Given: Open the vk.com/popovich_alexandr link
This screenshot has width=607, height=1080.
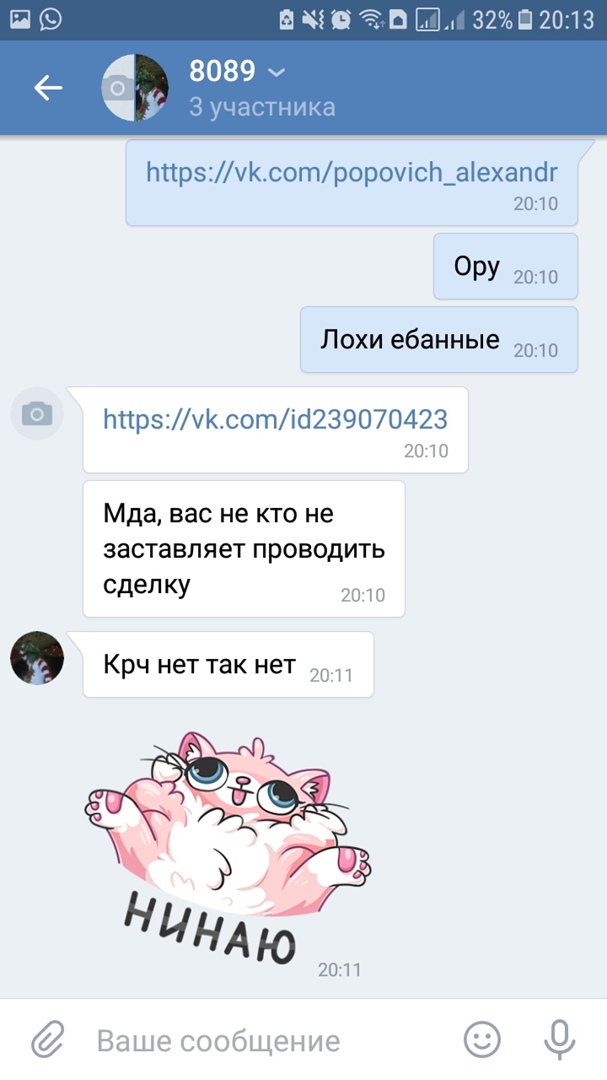Looking at the screenshot, I should point(351,172).
